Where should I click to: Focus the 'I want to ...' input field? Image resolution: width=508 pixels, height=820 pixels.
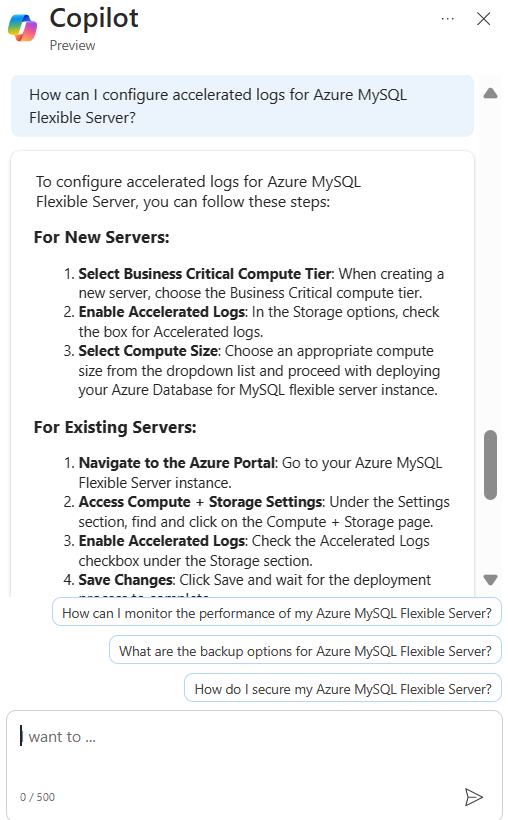point(254,748)
